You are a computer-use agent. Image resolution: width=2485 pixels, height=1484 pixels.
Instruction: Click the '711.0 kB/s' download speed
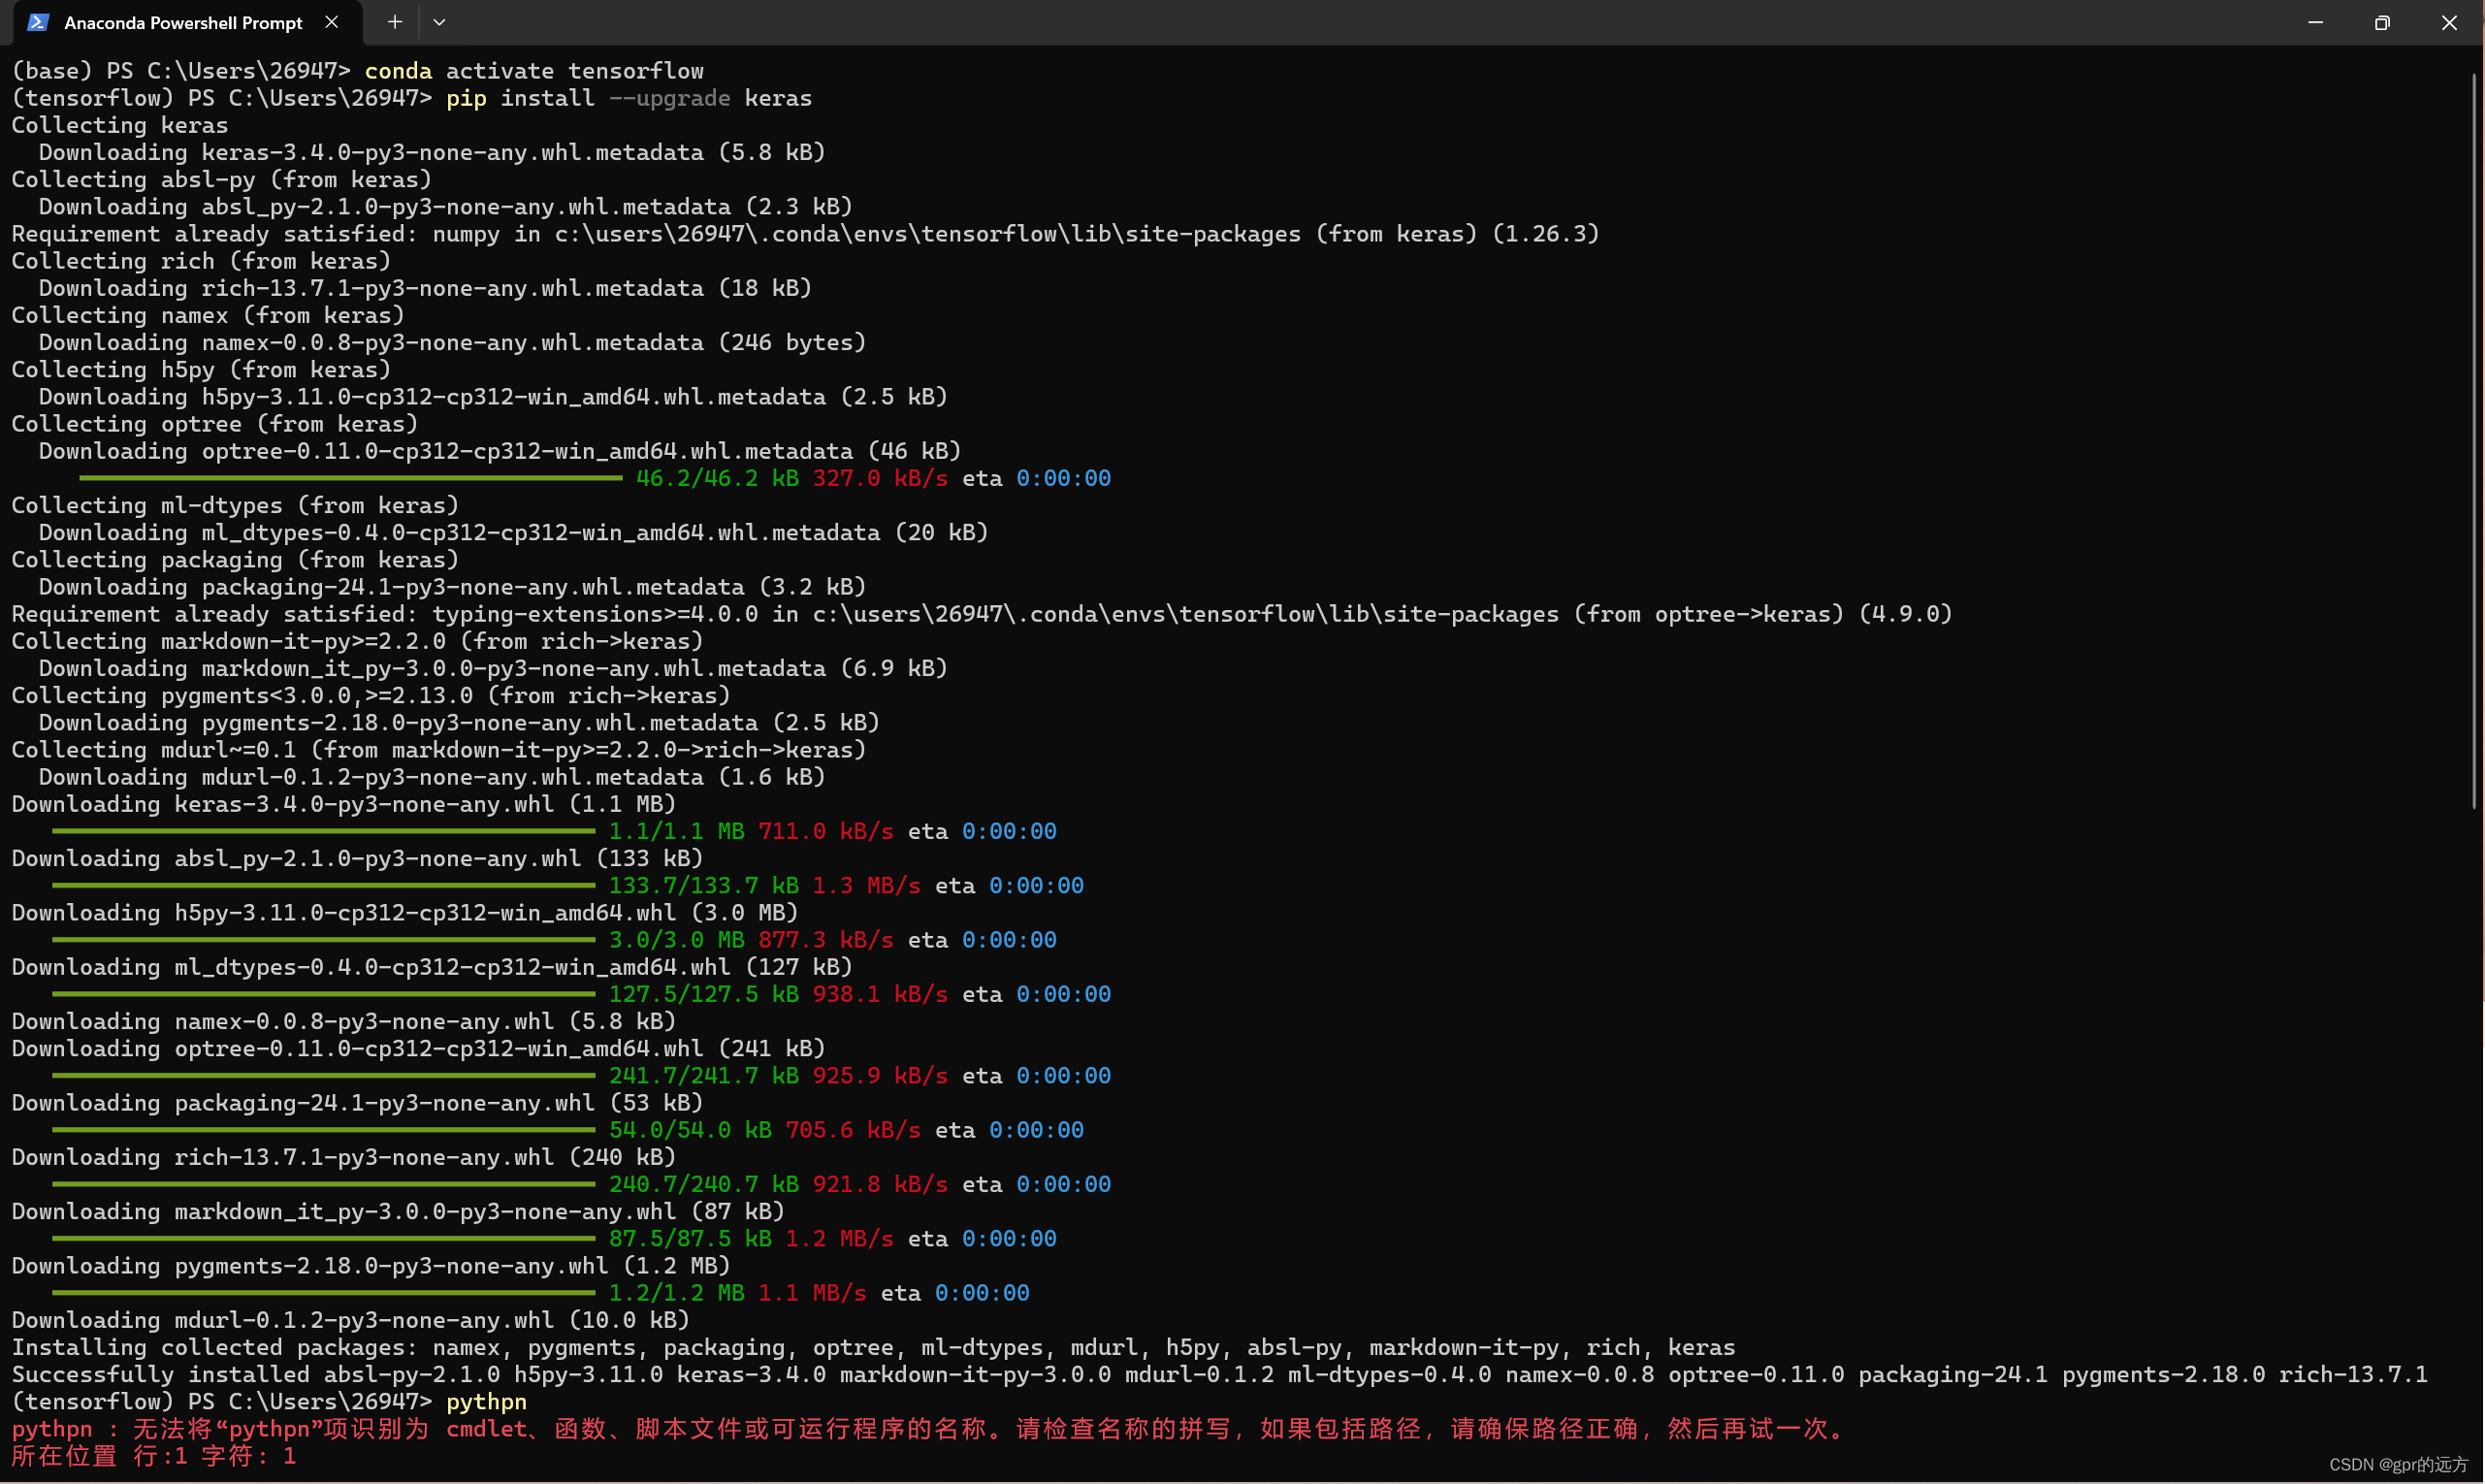(826, 831)
